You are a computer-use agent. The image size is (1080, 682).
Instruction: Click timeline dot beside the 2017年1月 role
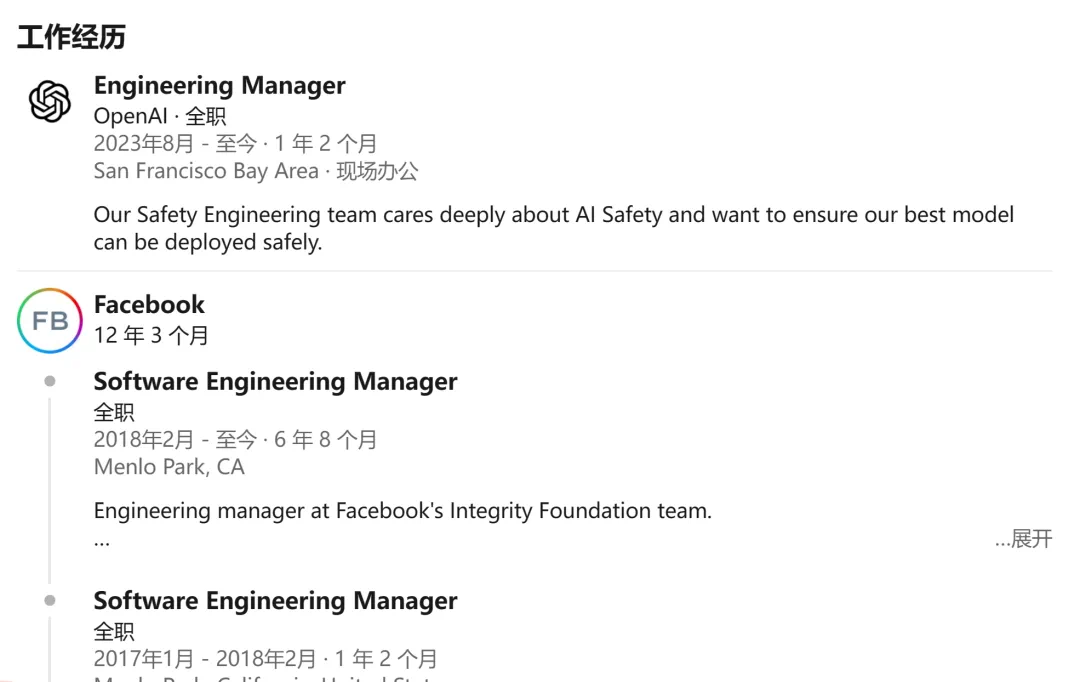pos(50,600)
